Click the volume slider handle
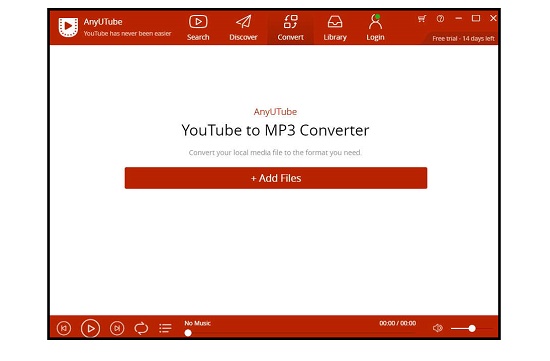Screen dimensions: 550x361 pos(472,328)
